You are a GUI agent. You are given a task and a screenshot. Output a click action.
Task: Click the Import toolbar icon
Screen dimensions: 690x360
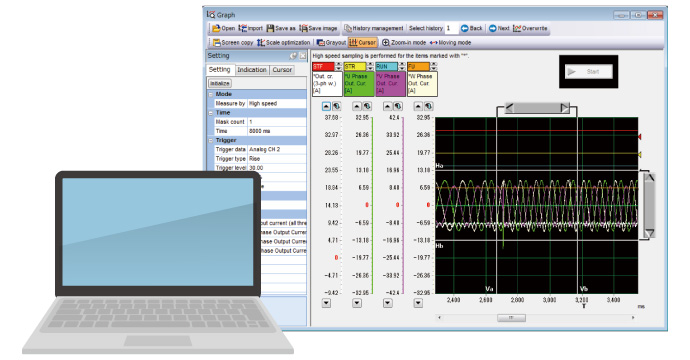click(x=242, y=28)
